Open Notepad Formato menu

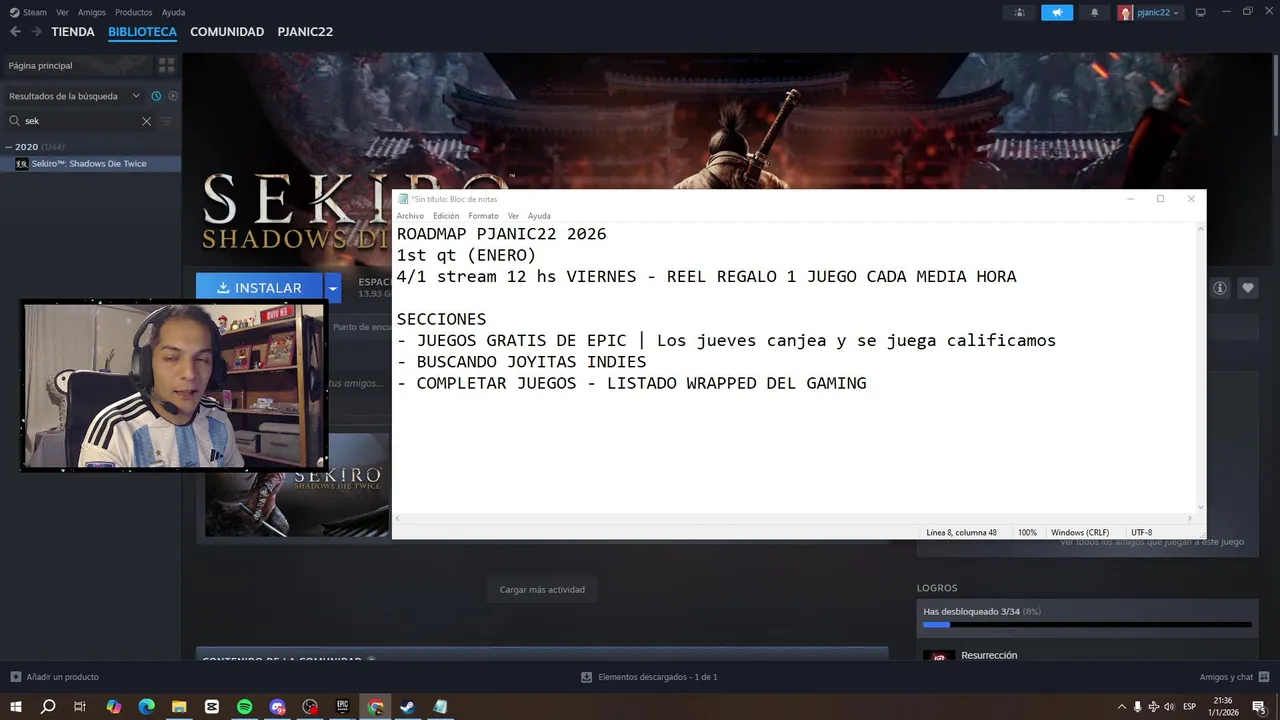(483, 216)
